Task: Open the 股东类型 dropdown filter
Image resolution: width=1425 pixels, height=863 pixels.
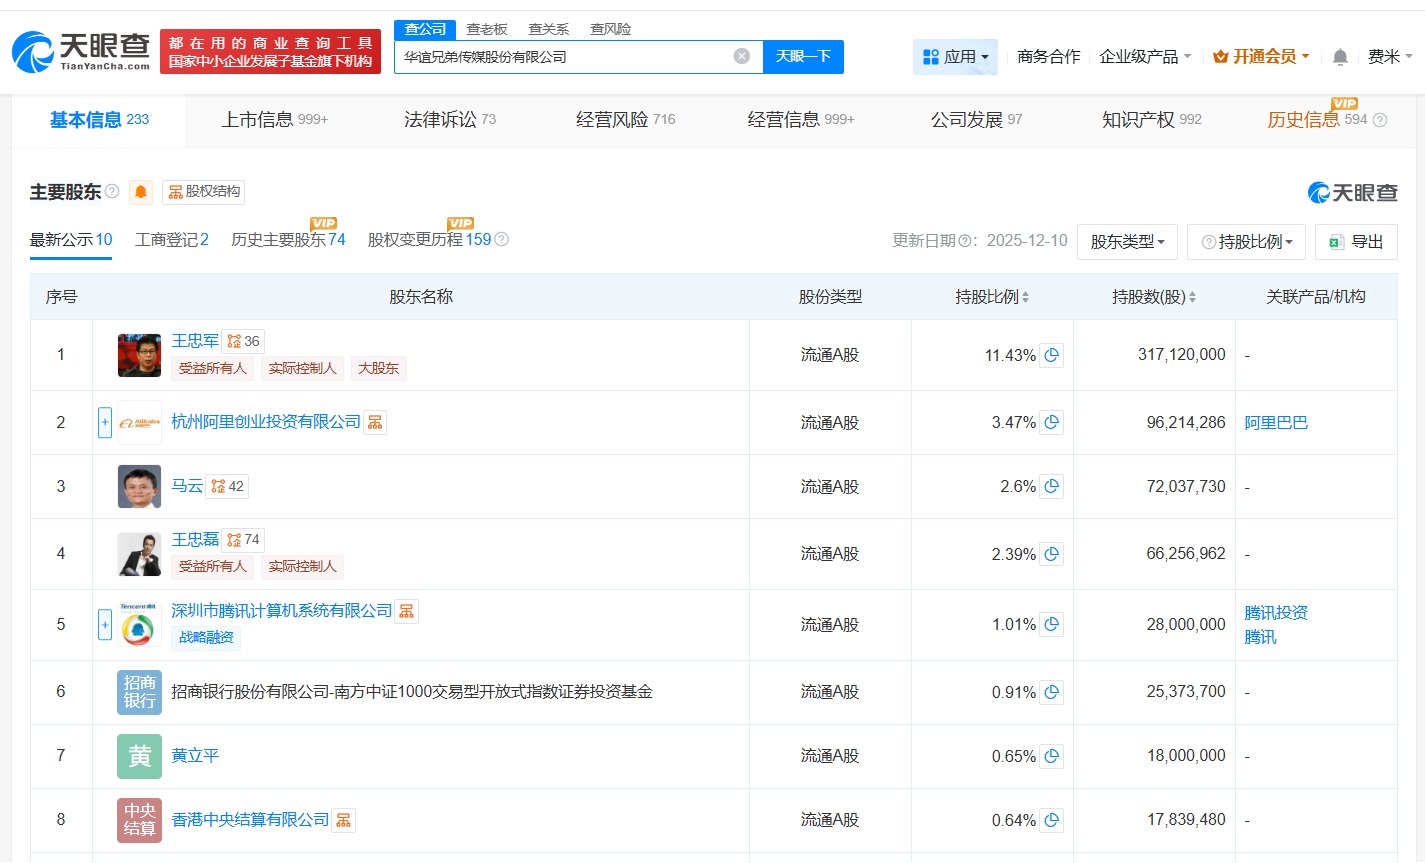Action: coord(1127,242)
